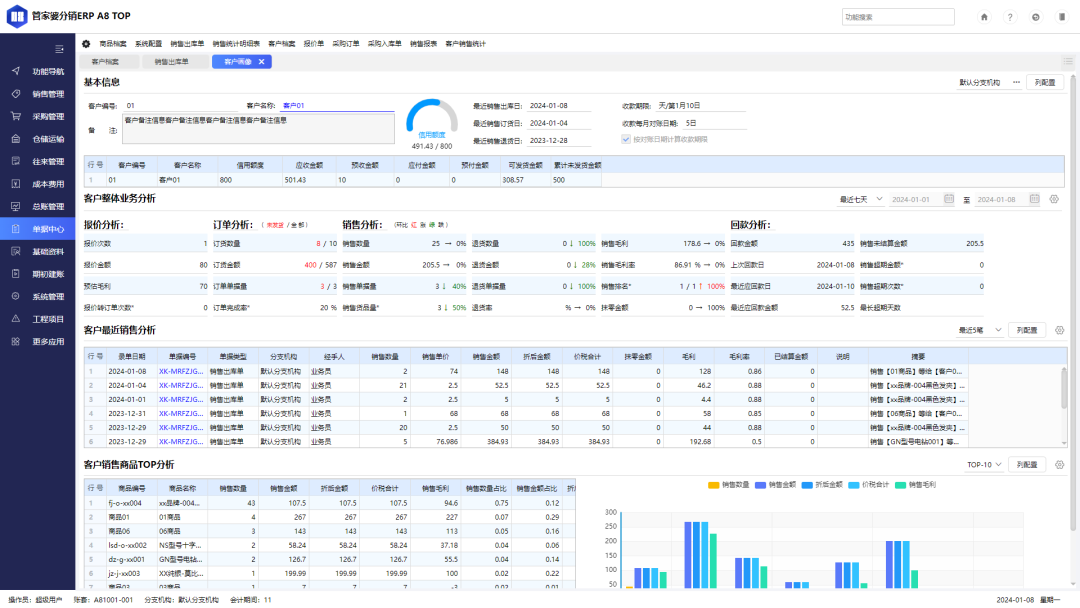The height and width of the screenshot is (608, 1080).
Task: Click the 备注 remarks text area
Action: (258, 129)
